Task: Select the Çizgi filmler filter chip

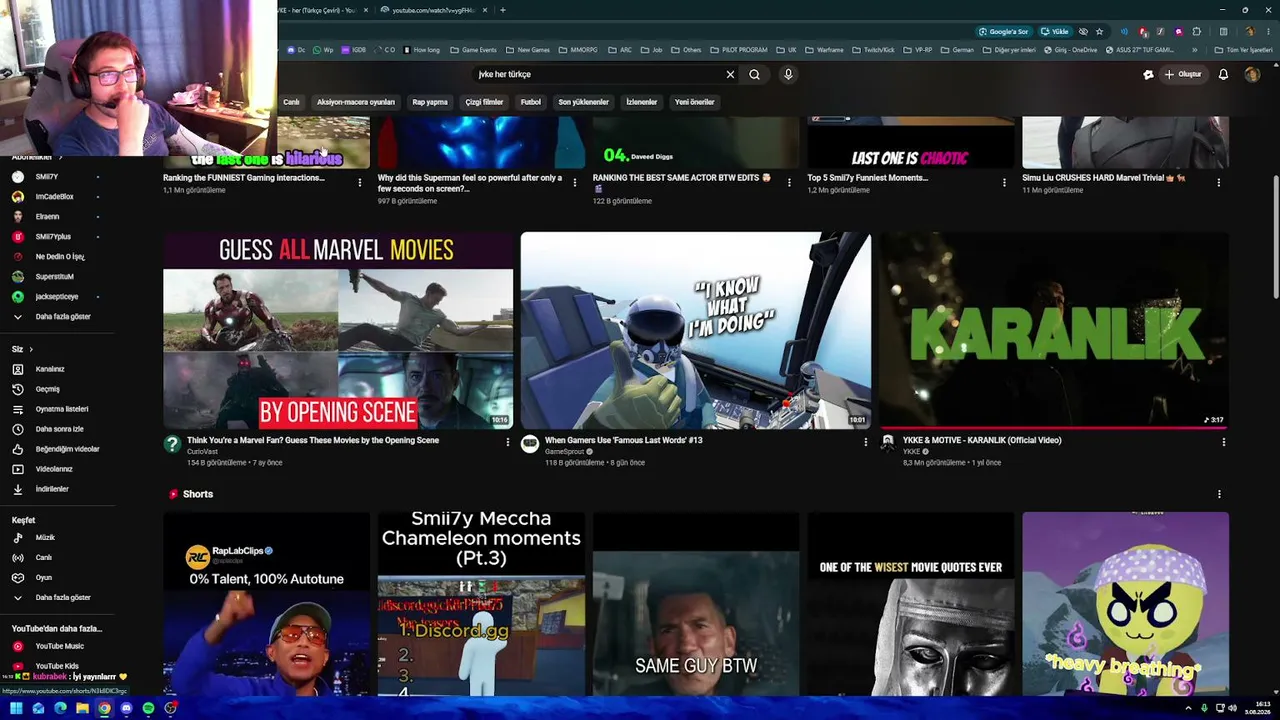Action: tap(484, 102)
